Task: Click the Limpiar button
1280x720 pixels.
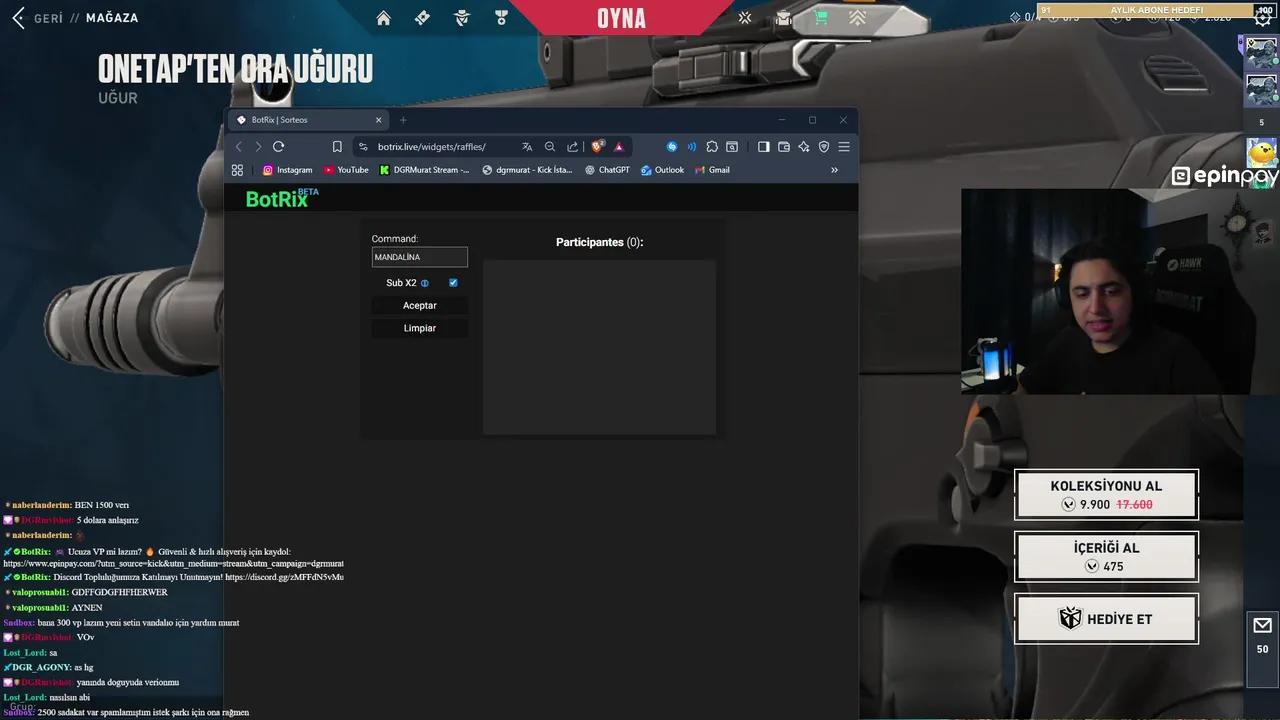Action: [420, 328]
